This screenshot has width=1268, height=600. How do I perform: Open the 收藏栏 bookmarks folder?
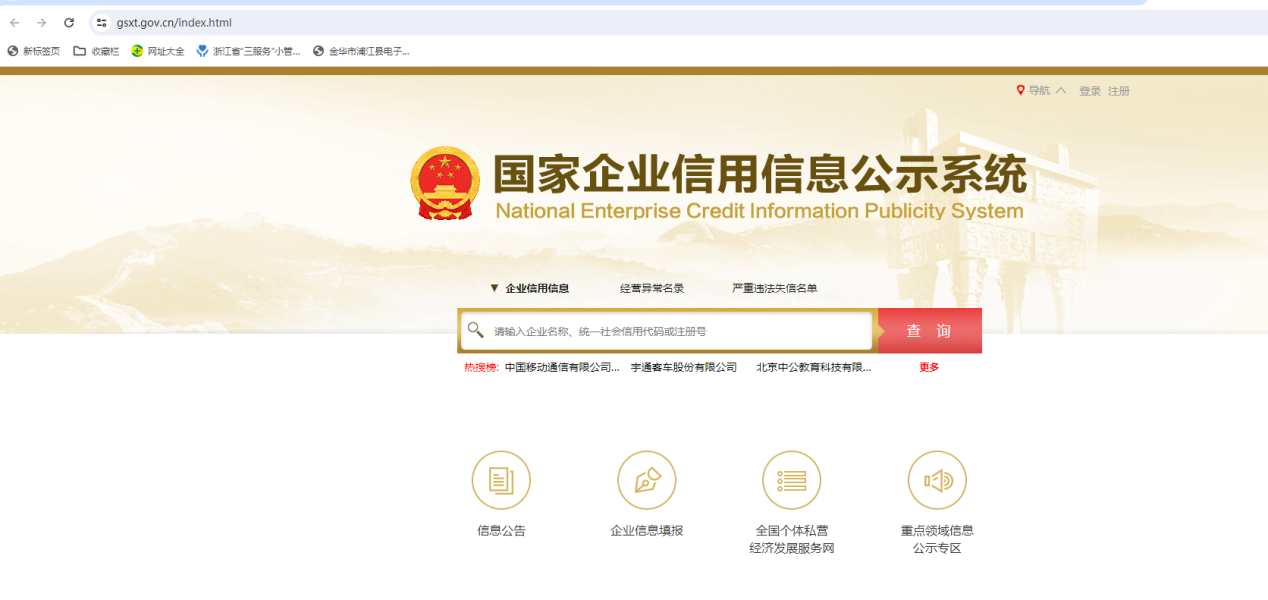(x=96, y=51)
